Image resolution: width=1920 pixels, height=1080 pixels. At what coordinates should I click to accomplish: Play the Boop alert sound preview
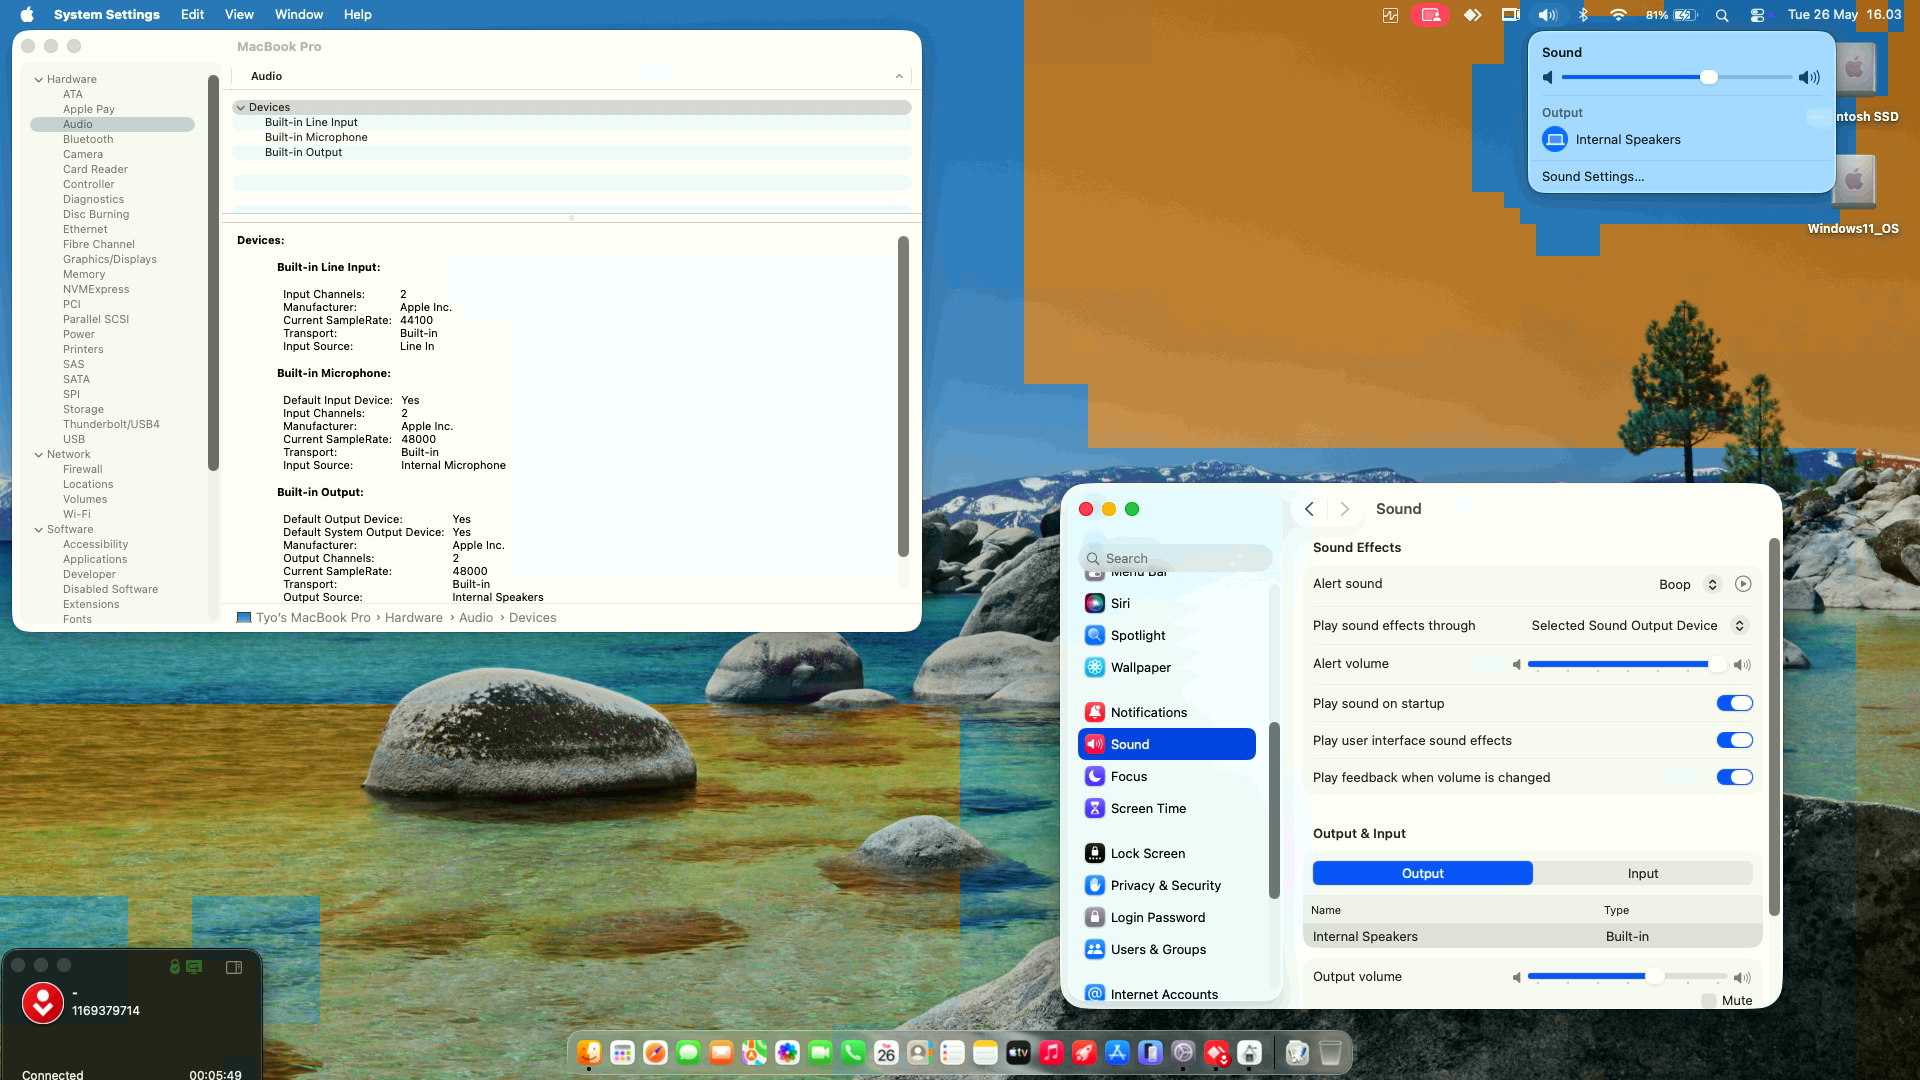coord(1743,584)
